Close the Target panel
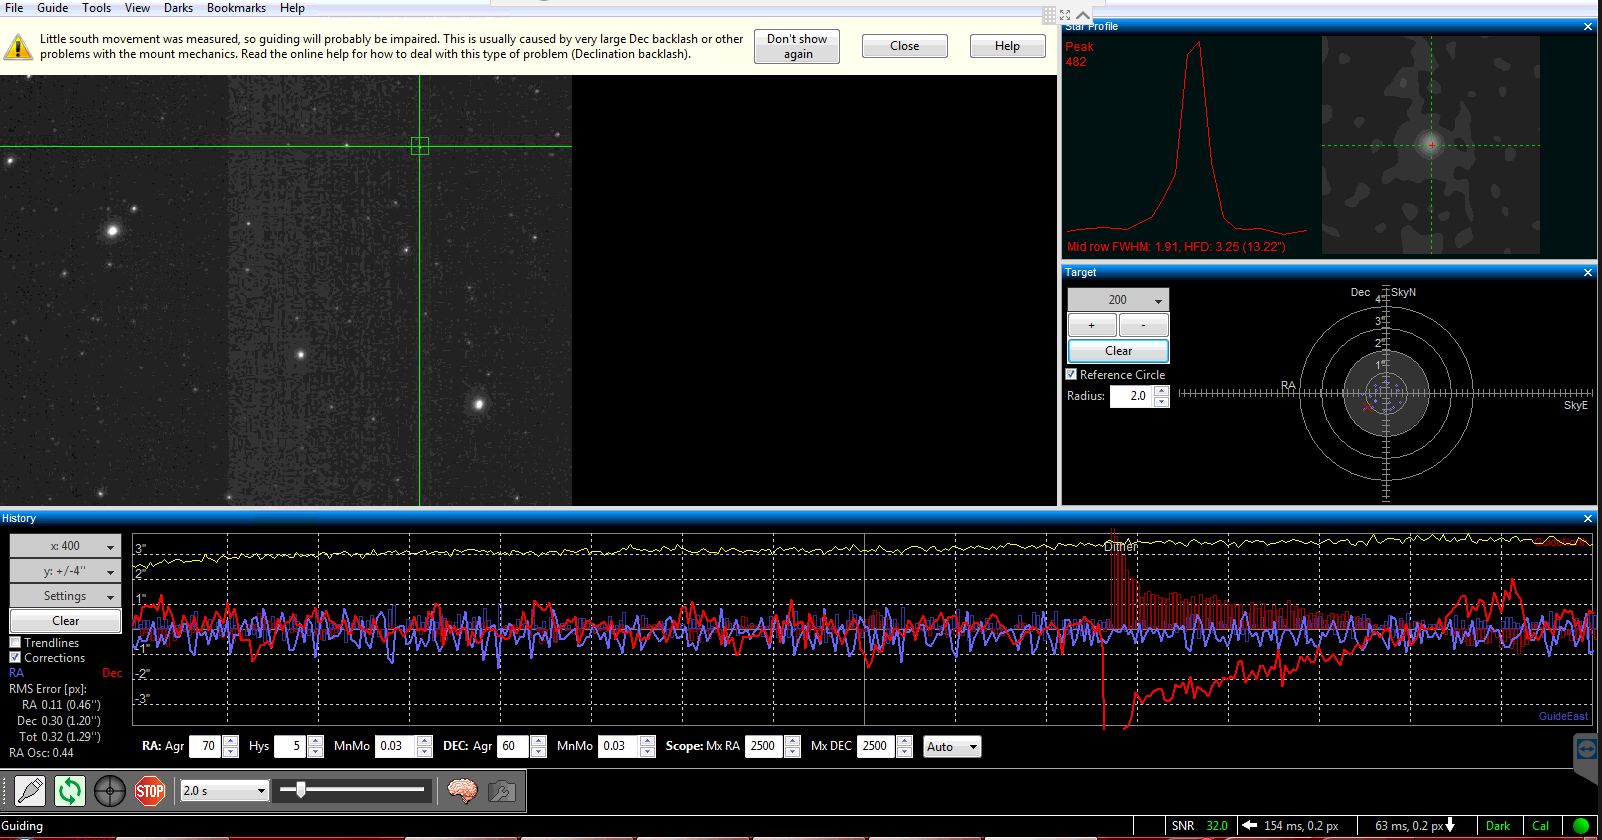This screenshot has width=1602, height=840. 1588,272
